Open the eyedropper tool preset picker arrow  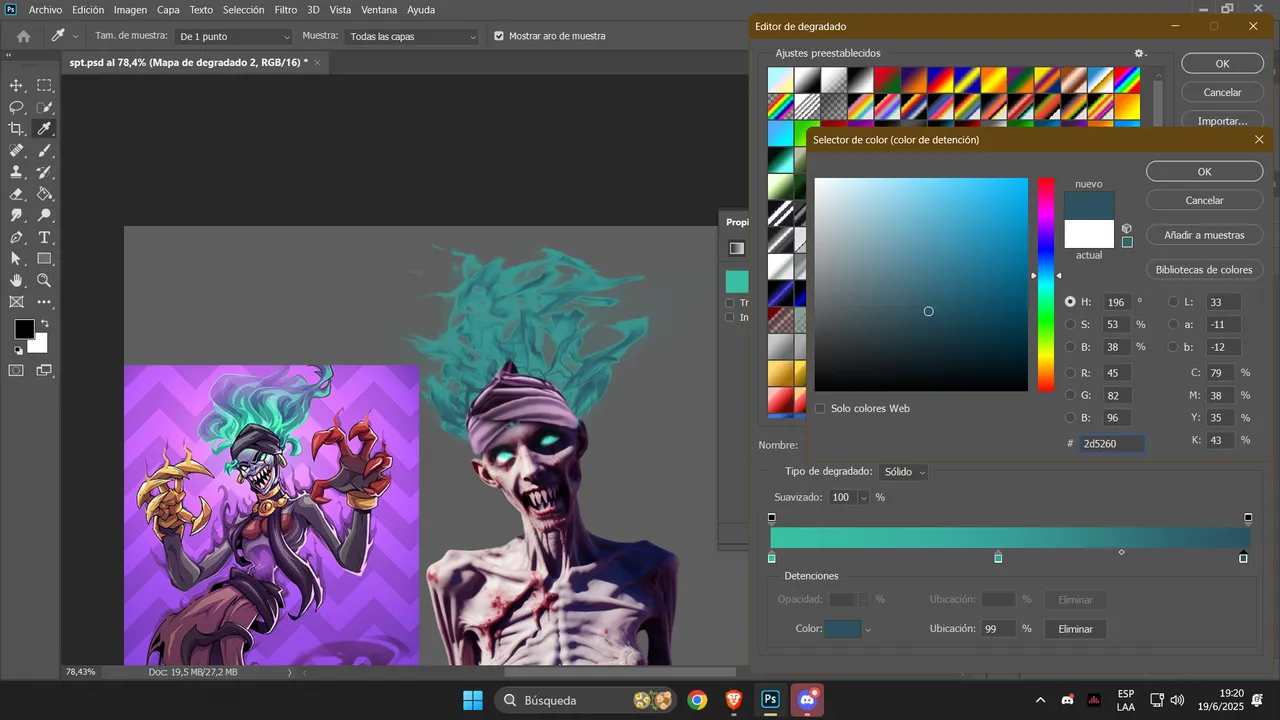click(75, 37)
